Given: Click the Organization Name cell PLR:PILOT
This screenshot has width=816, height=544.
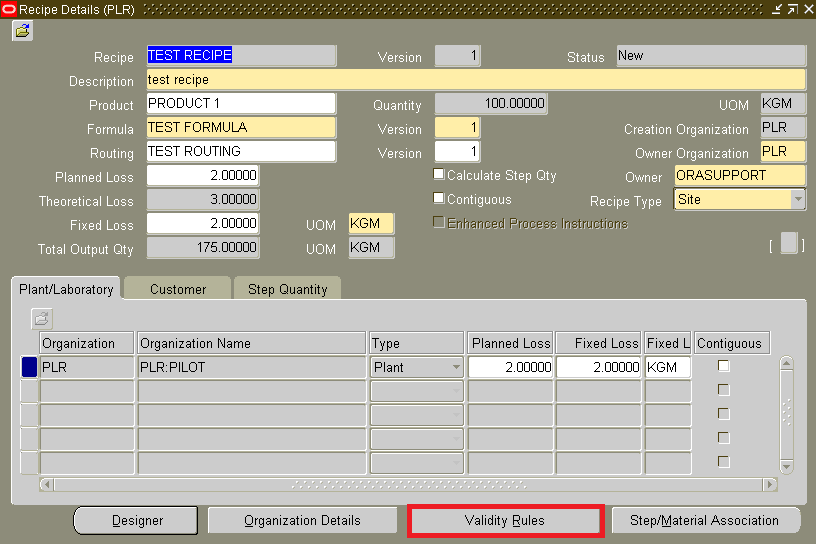Looking at the screenshot, I should tap(252, 367).
